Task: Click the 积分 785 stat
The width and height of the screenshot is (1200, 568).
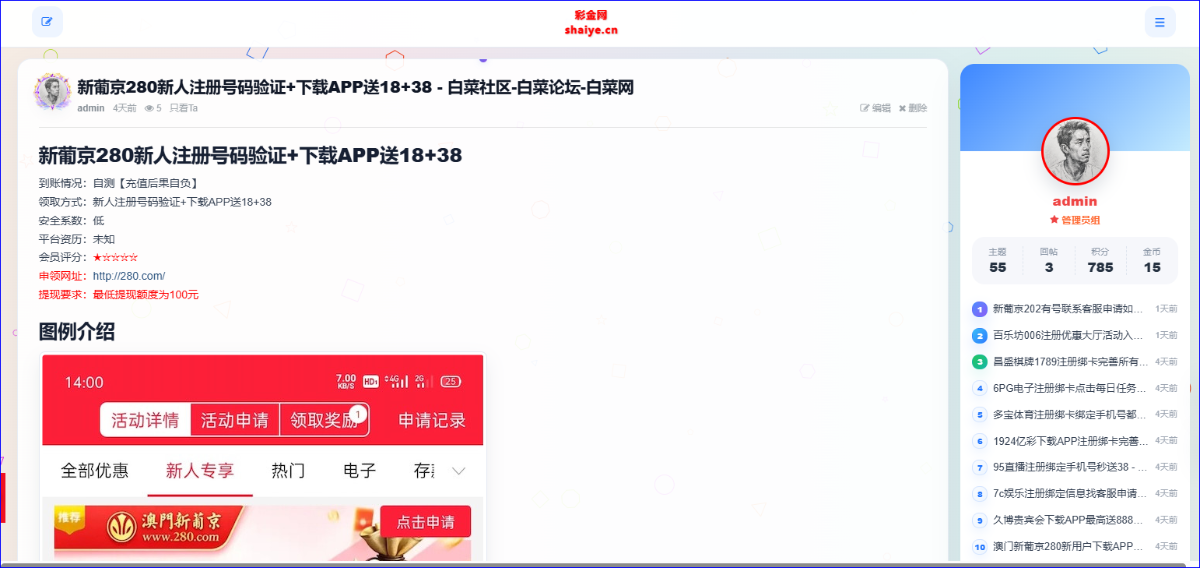Action: point(1101,260)
